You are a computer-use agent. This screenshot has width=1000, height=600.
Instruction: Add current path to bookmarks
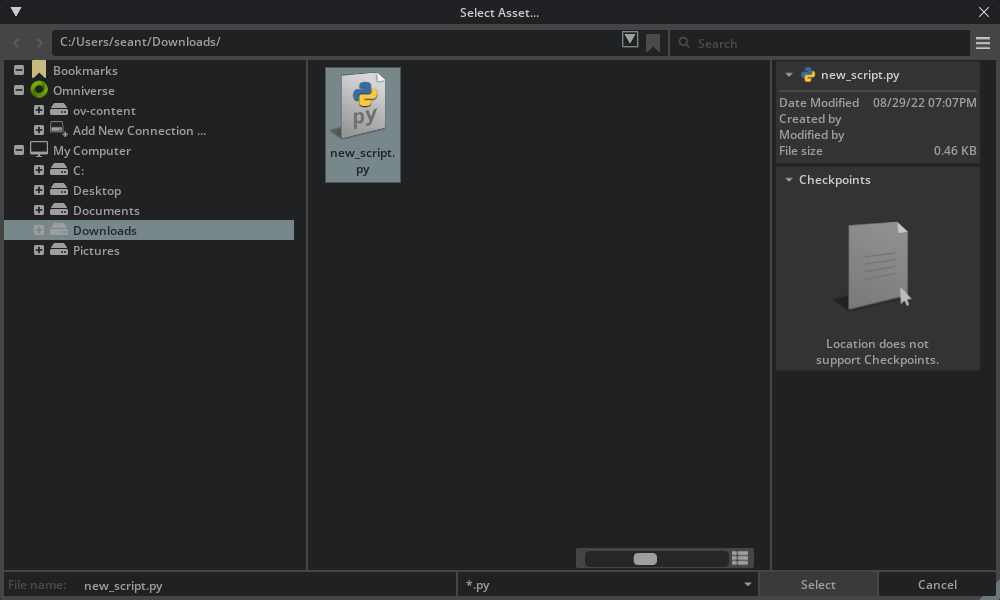pyautogui.click(x=653, y=42)
